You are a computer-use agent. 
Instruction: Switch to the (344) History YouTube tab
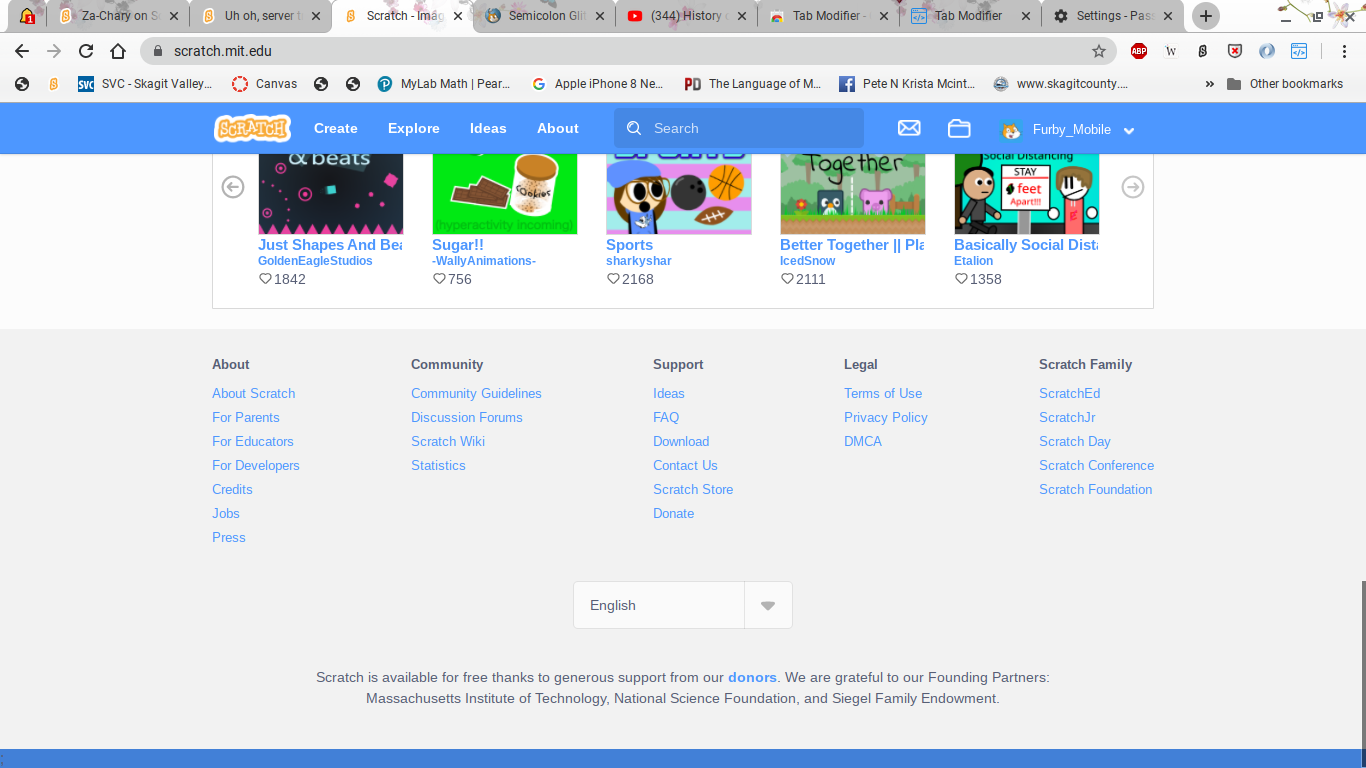click(x=686, y=16)
